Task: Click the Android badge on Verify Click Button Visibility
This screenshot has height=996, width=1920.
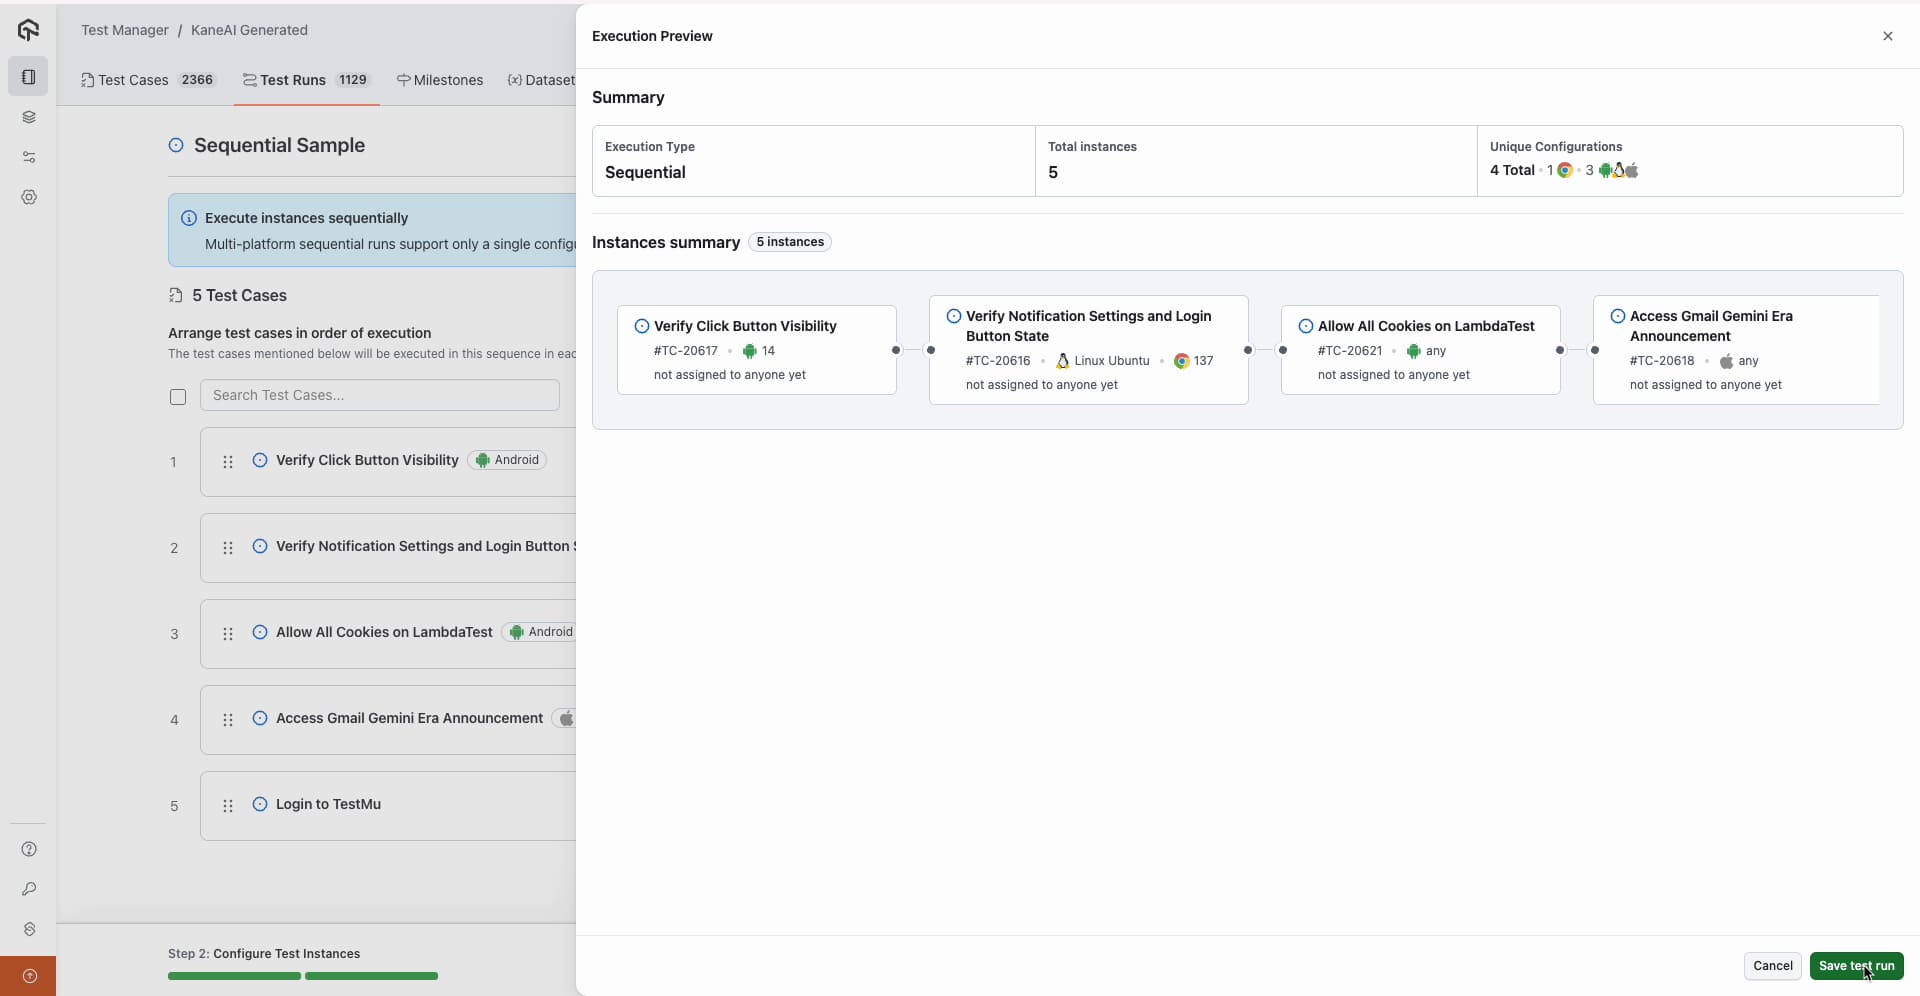Action: pos(506,460)
